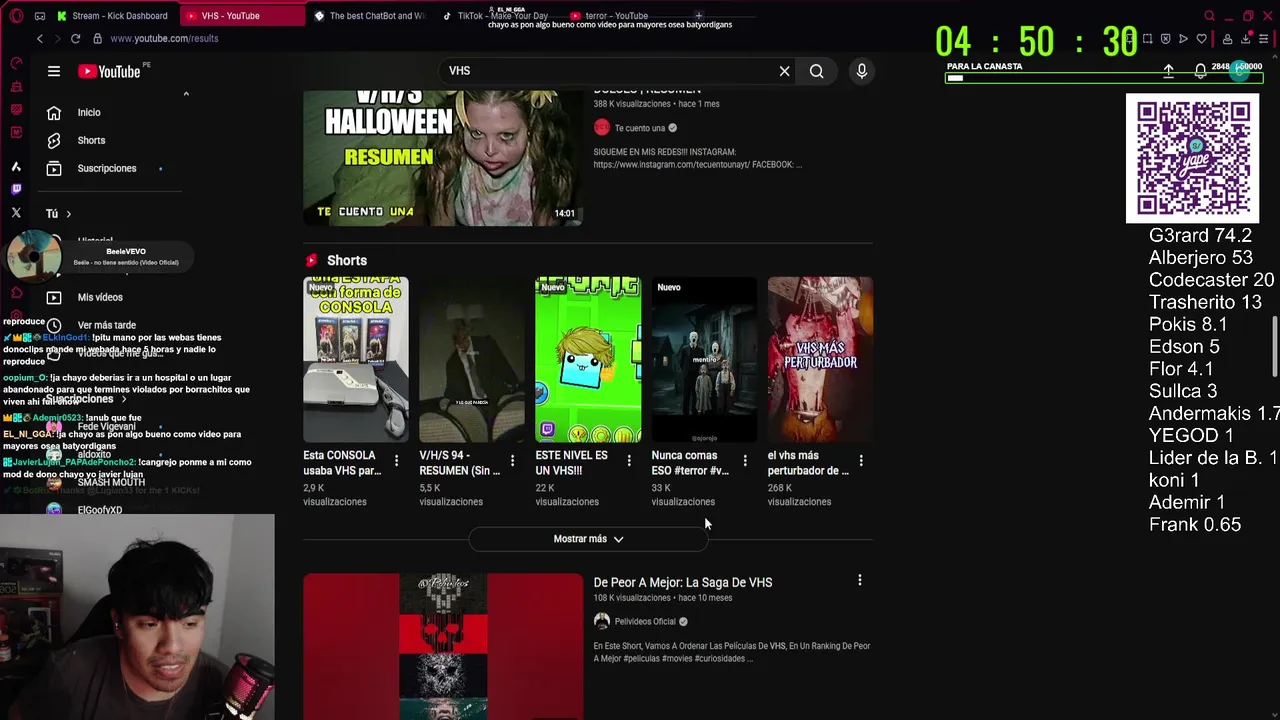
Task: Open options for el vhs más perturbador short
Action: pyautogui.click(x=861, y=461)
